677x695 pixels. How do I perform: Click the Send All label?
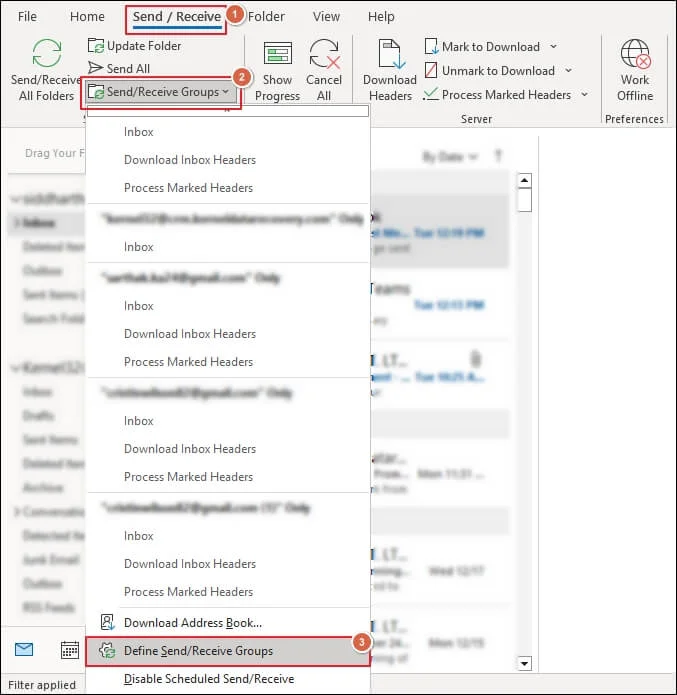click(x=128, y=68)
